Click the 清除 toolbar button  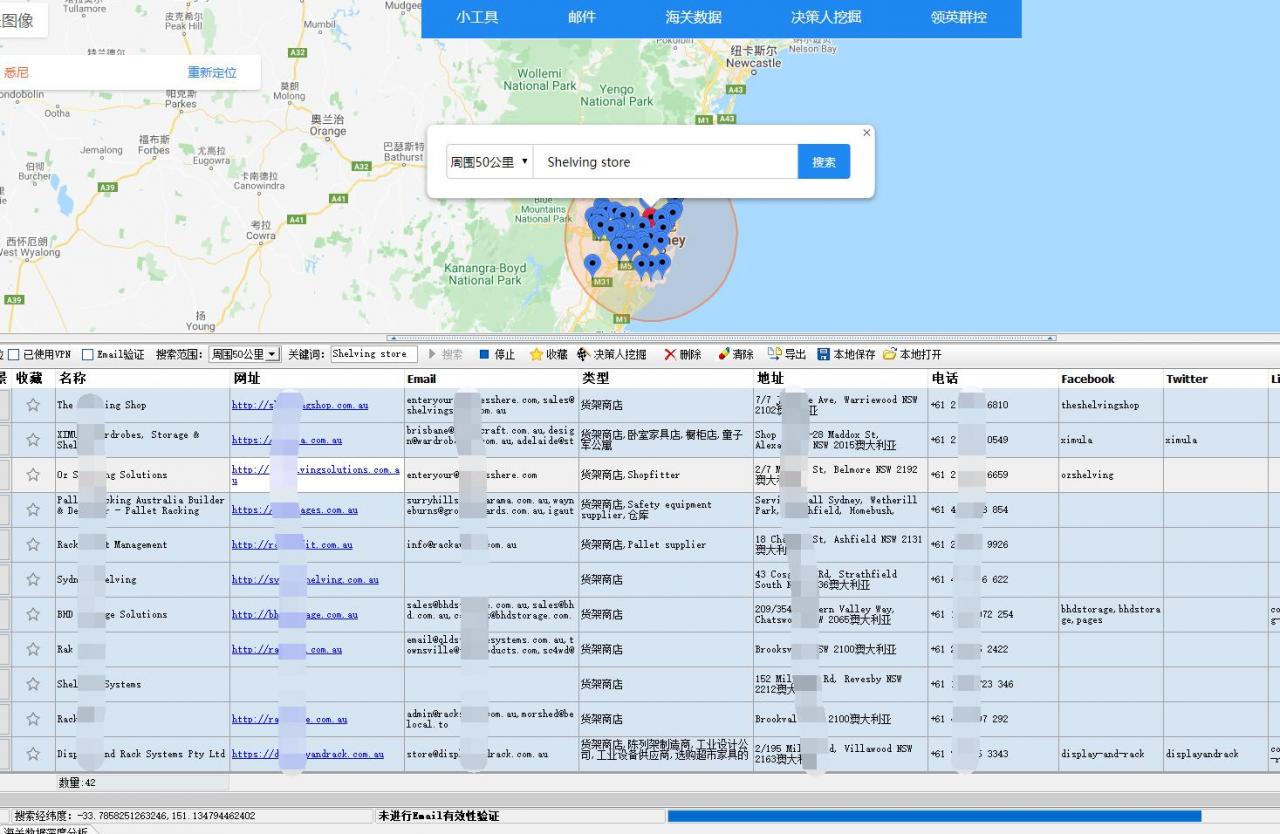coord(736,354)
